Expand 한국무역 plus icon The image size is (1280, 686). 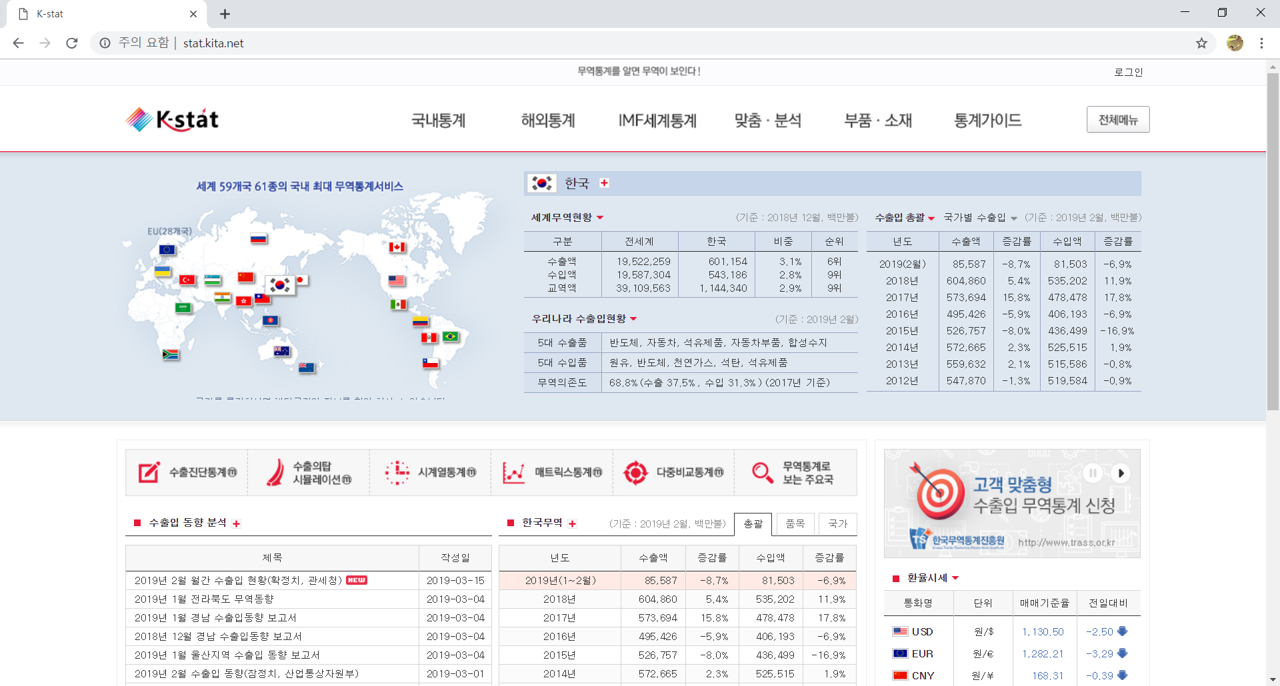[572, 523]
